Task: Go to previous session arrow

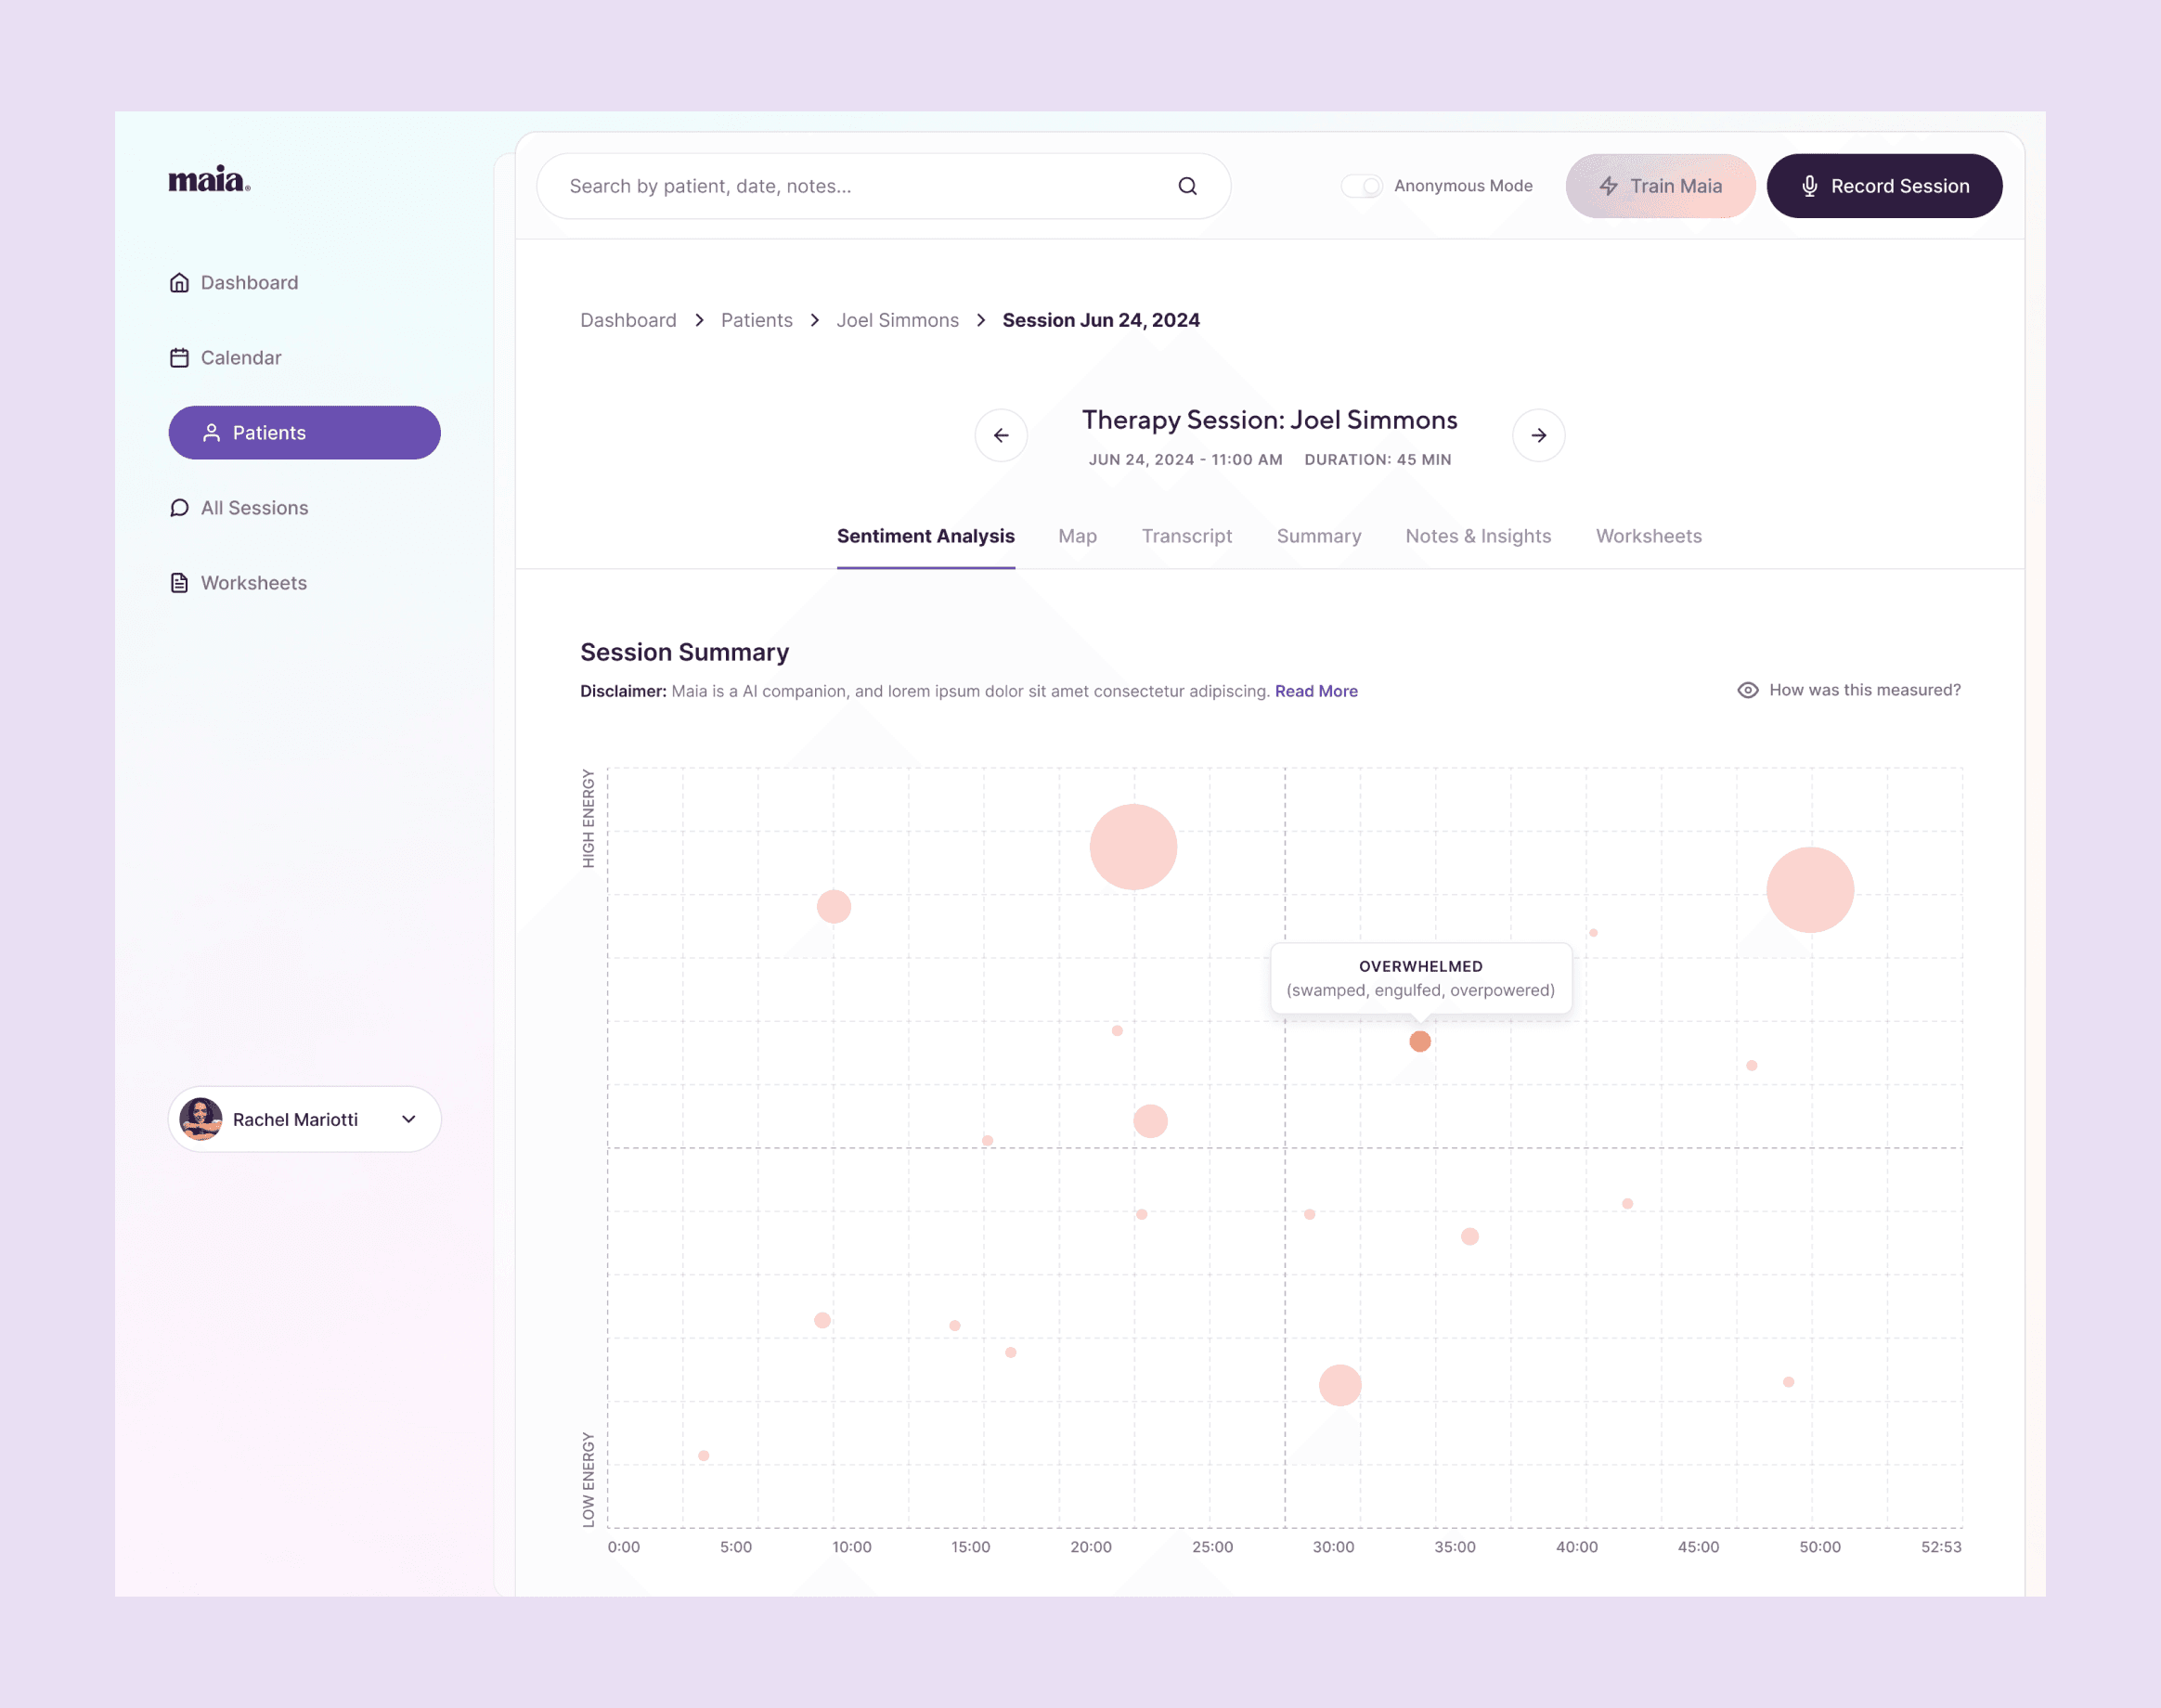Action: click(x=1001, y=435)
